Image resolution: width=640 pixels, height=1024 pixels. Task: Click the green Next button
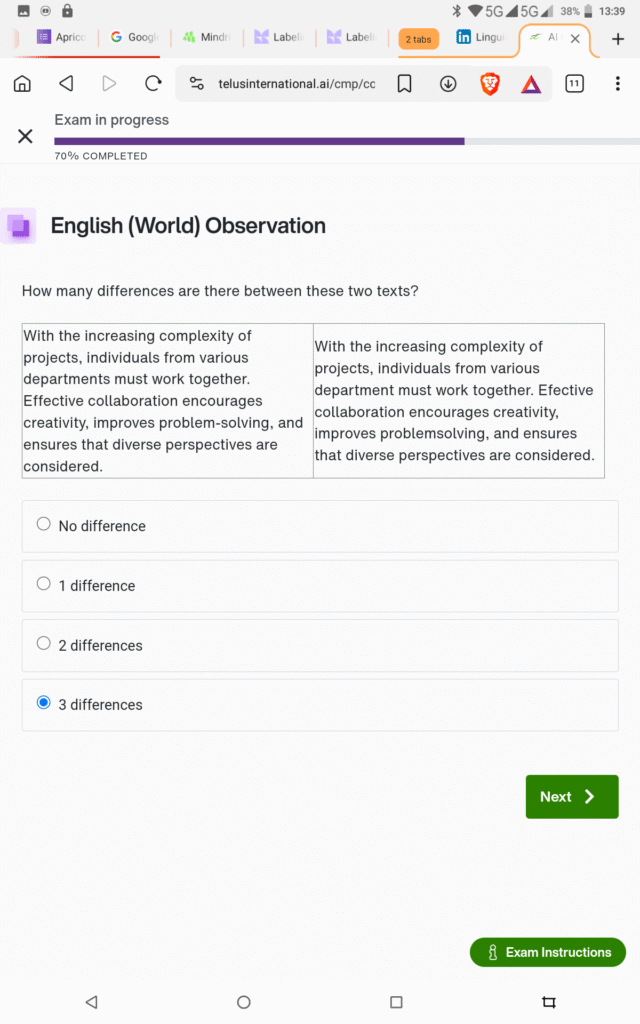(x=572, y=797)
